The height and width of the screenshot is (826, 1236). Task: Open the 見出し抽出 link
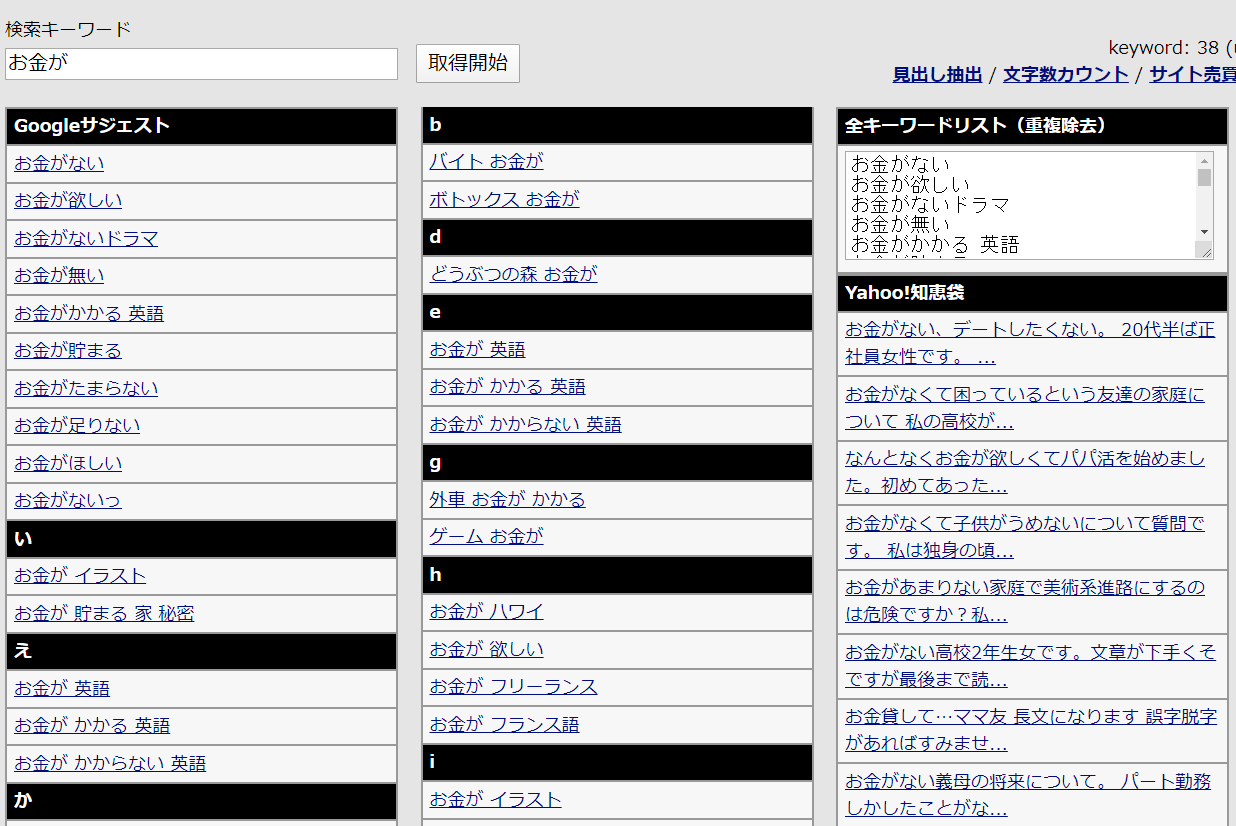point(937,74)
